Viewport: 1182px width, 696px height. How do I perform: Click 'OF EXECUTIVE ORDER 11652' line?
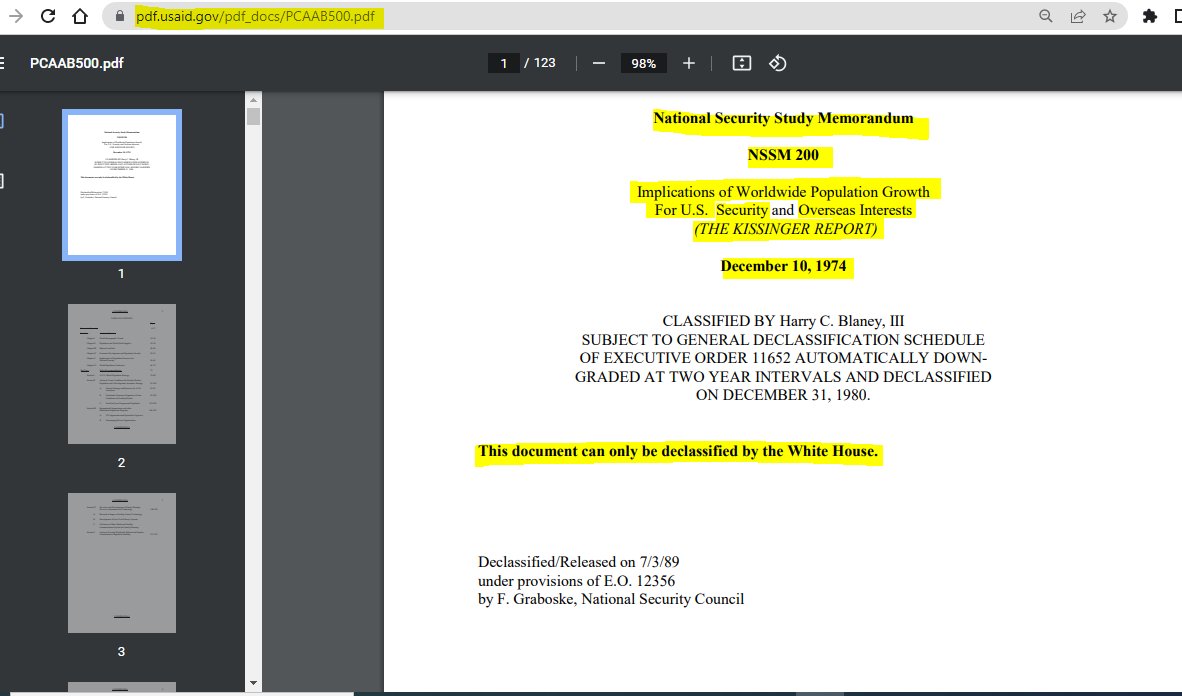(x=783, y=358)
